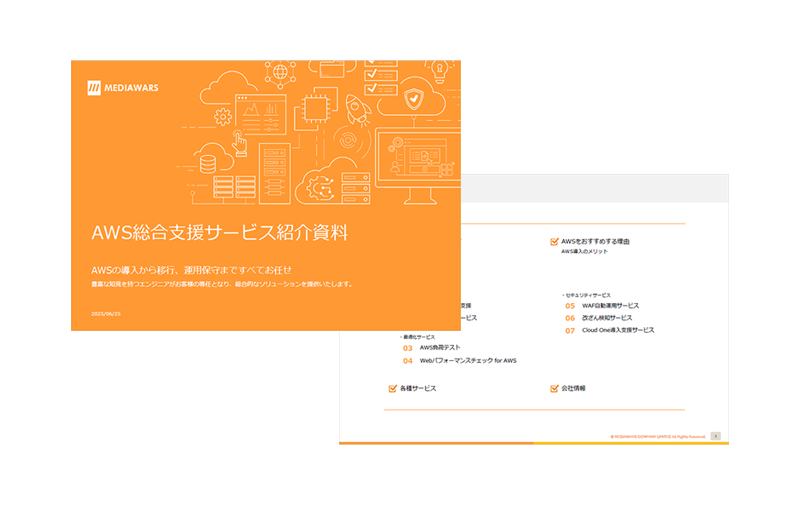Image resolution: width=800 pixels, height=505 pixels.
Task: Click the heading AWSをおすすめする理由
Action: coord(595,241)
